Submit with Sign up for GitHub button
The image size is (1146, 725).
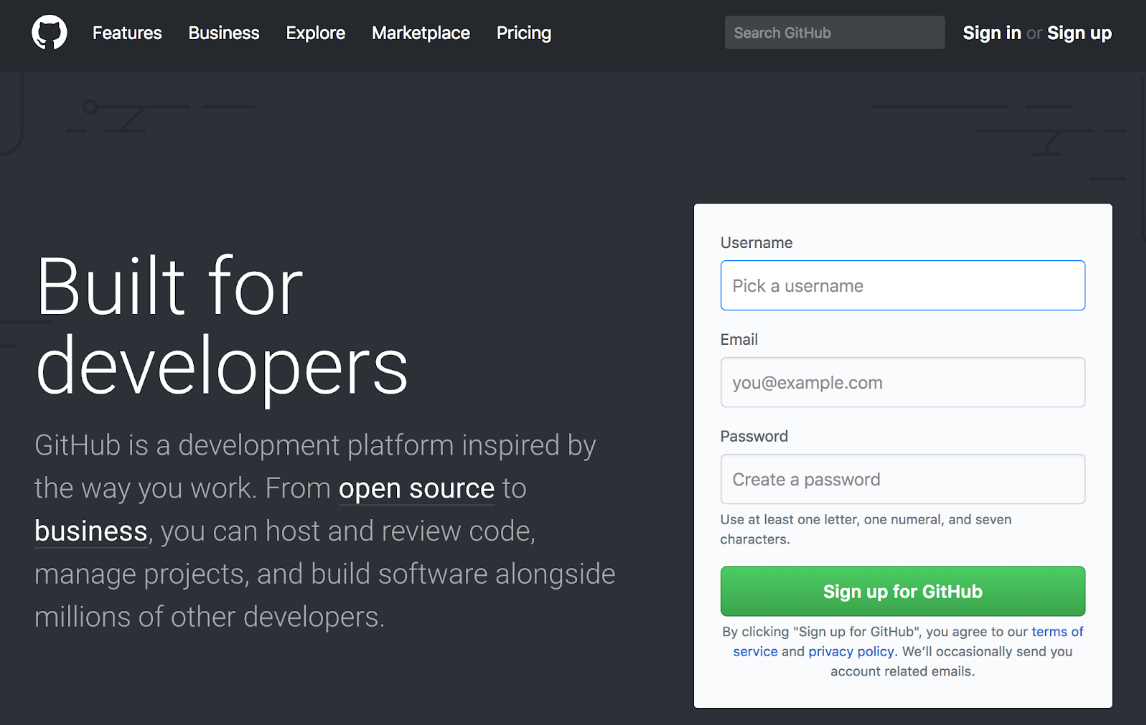click(903, 591)
